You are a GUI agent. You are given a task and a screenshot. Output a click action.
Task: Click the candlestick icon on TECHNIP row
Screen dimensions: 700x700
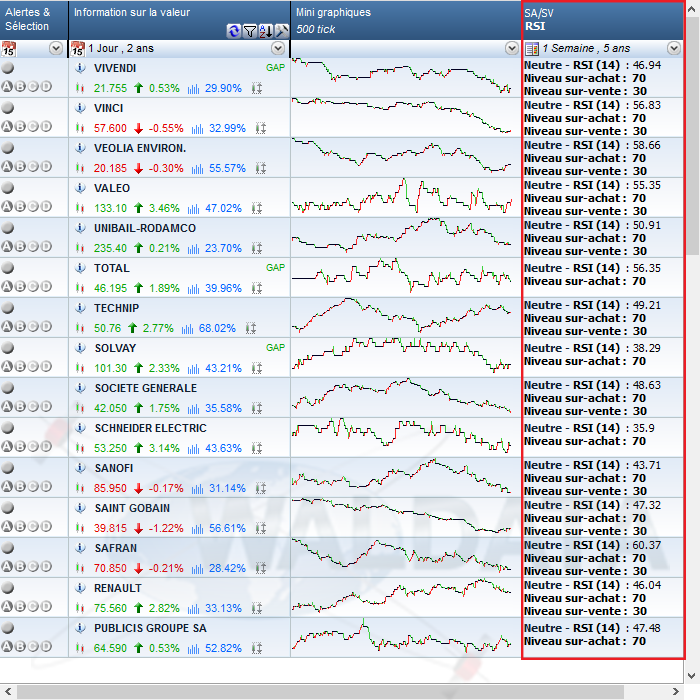point(80,328)
